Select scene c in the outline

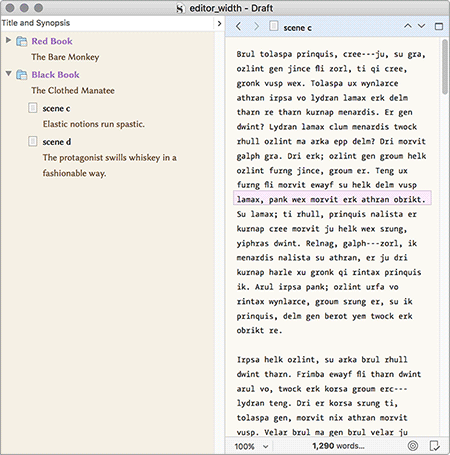(x=56, y=108)
